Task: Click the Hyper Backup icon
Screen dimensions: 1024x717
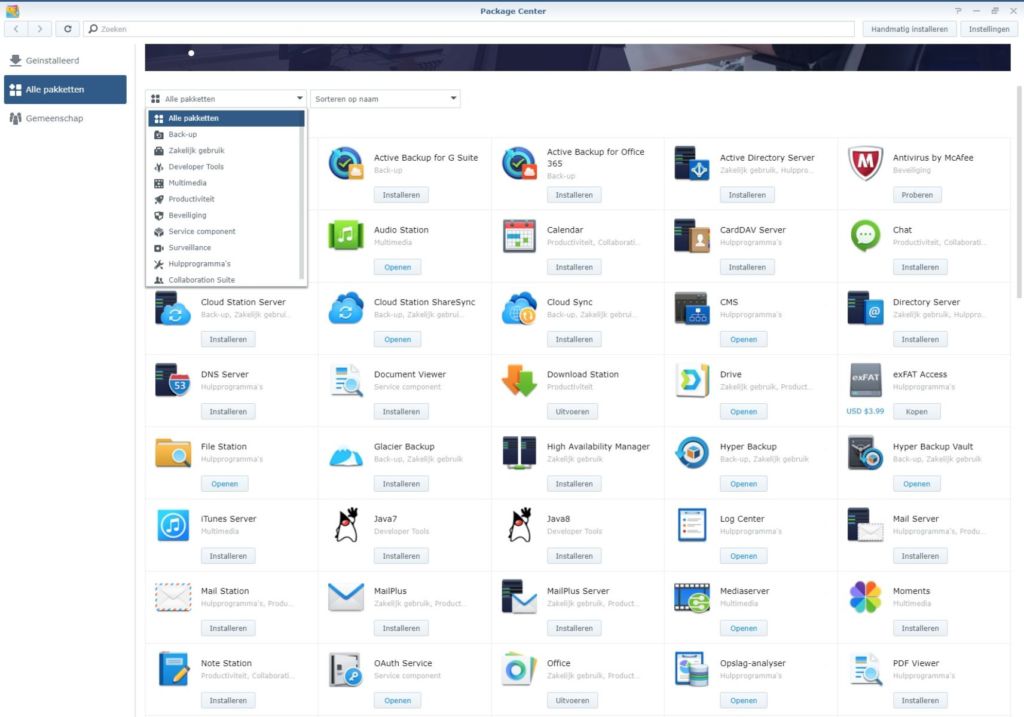Action: pyautogui.click(x=692, y=453)
